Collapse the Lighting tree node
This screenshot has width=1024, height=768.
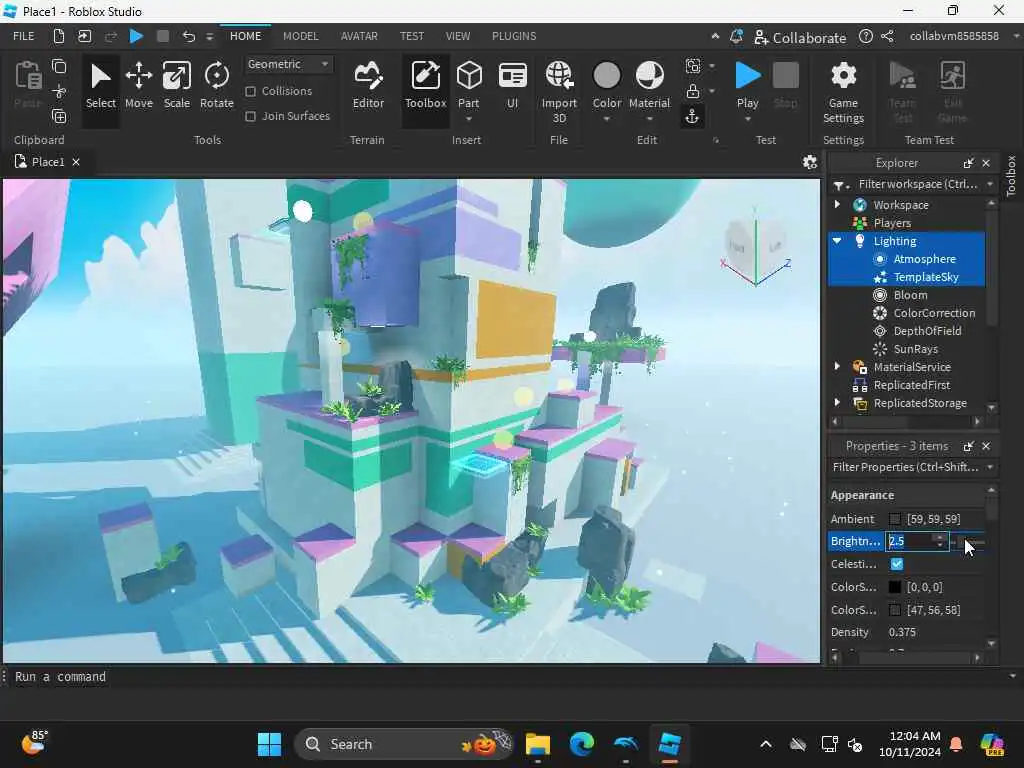click(x=837, y=240)
